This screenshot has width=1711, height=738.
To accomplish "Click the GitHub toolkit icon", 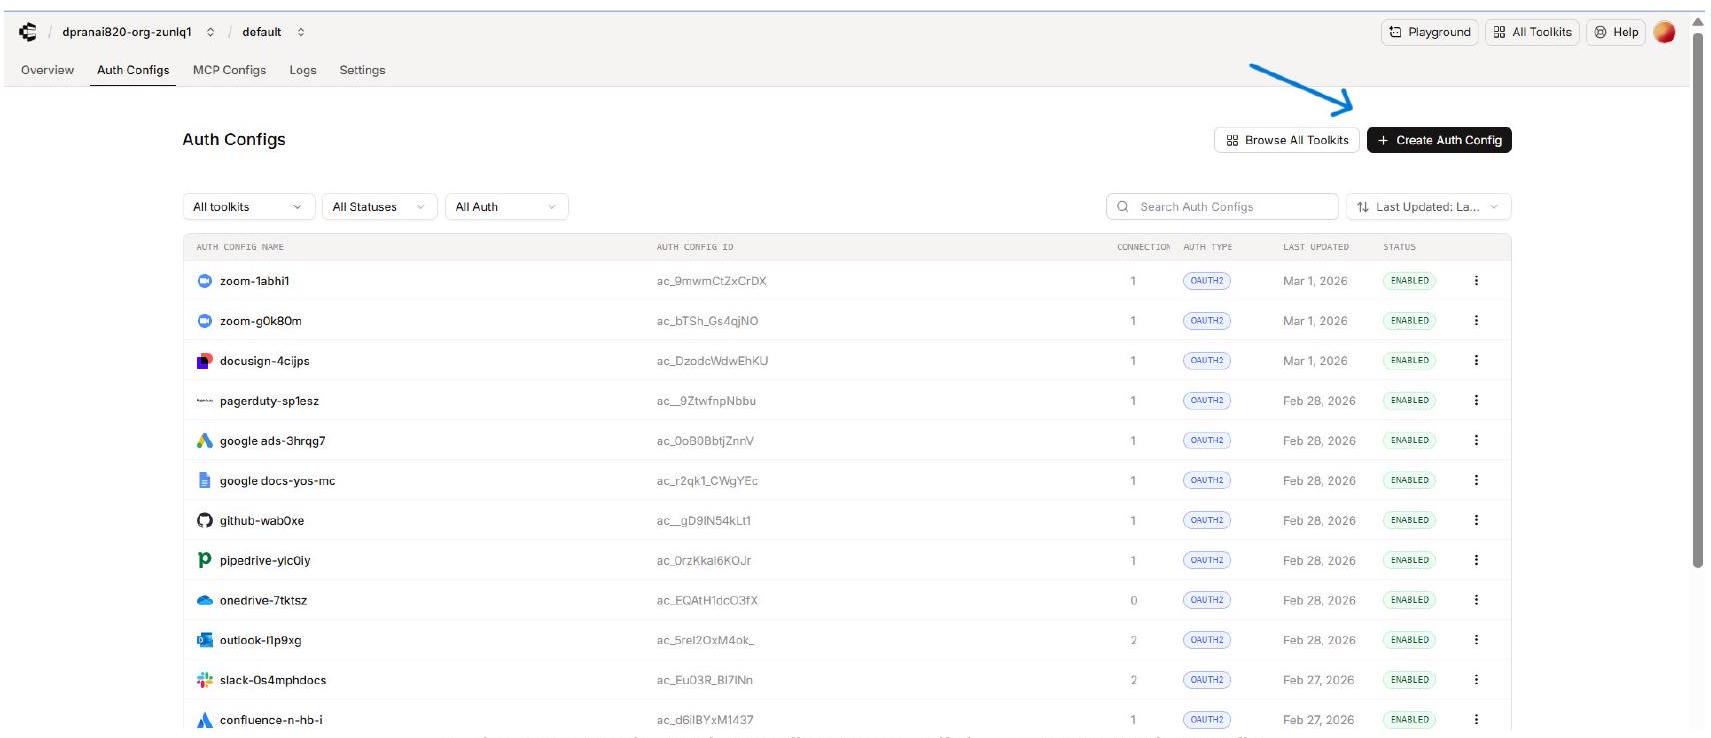I will 205,521.
